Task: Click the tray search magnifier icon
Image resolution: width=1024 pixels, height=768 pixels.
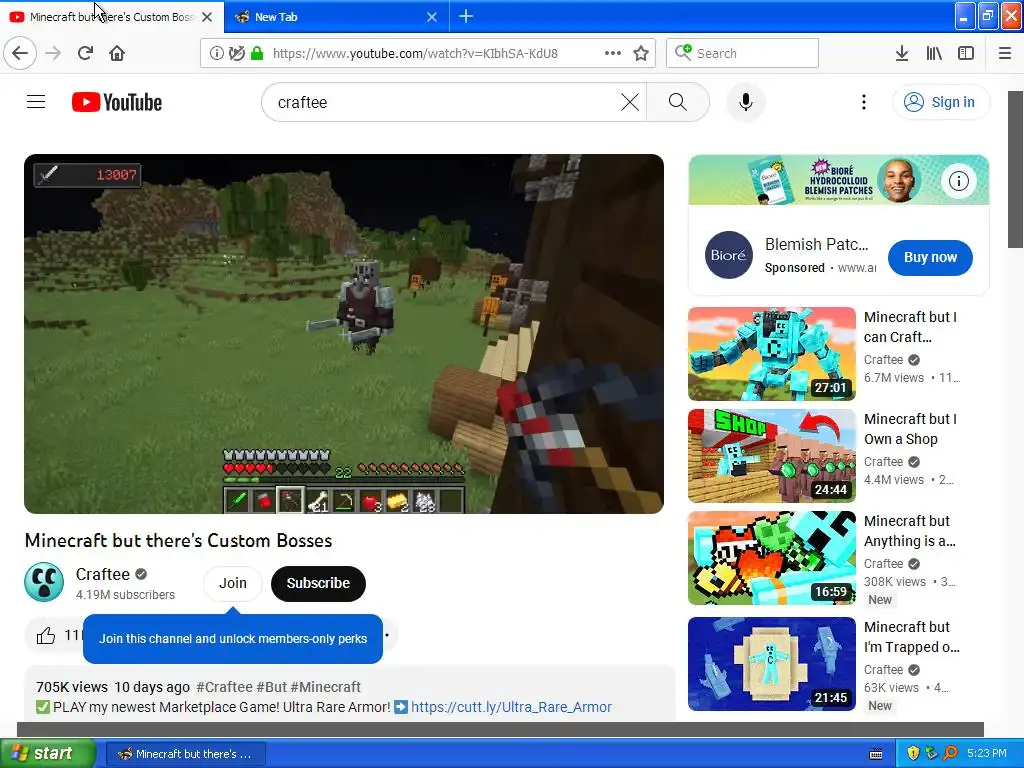Action: pos(950,753)
